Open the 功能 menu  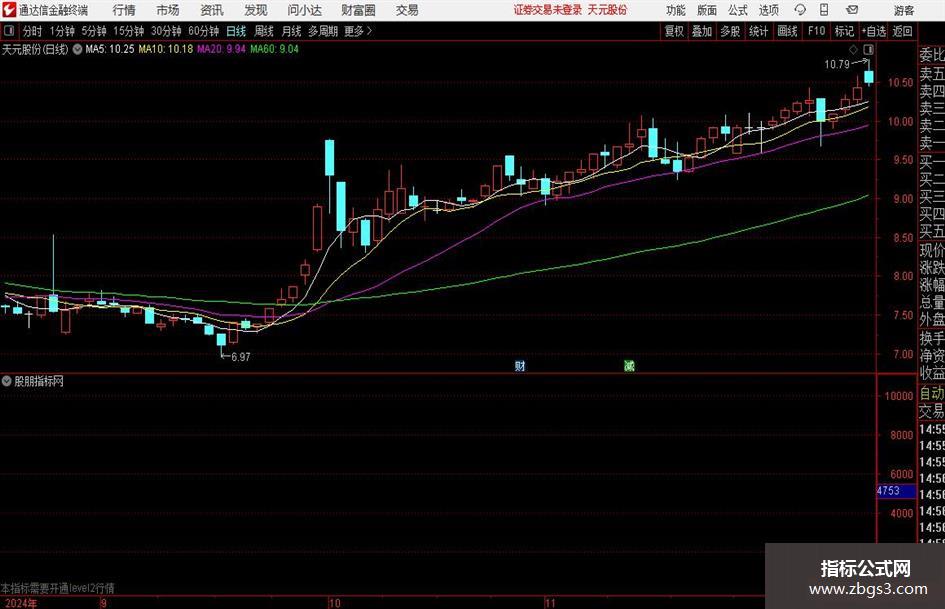(x=676, y=10)
